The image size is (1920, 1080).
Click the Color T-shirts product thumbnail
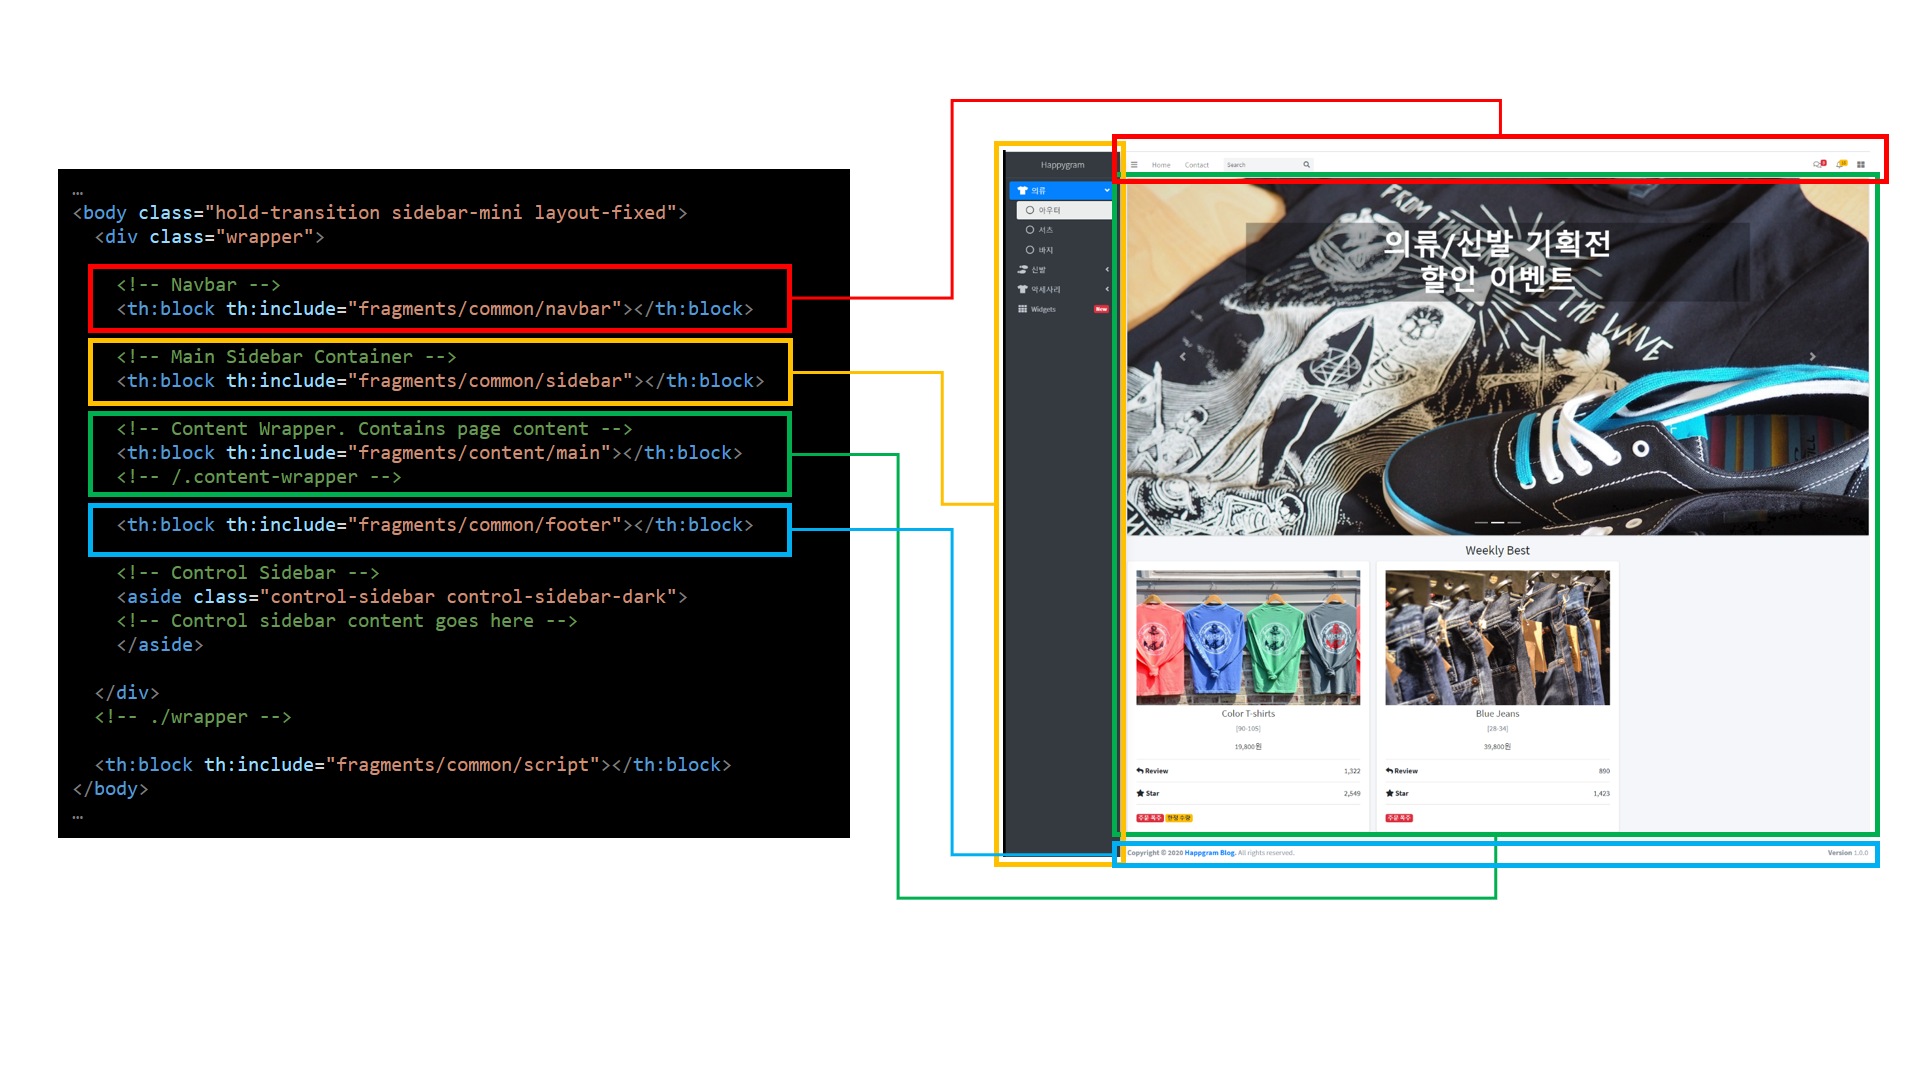1248,637
